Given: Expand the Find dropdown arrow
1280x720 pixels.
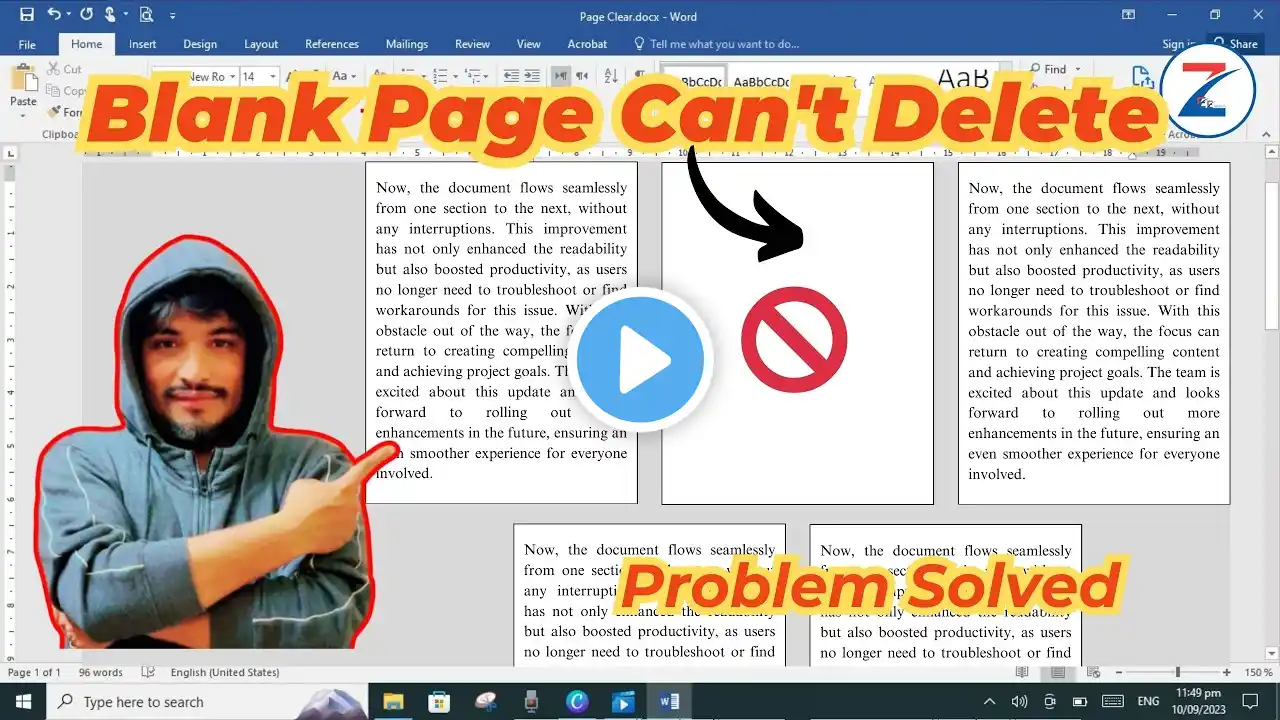Looking at the screenshot, I should [x=1078, y=70].
